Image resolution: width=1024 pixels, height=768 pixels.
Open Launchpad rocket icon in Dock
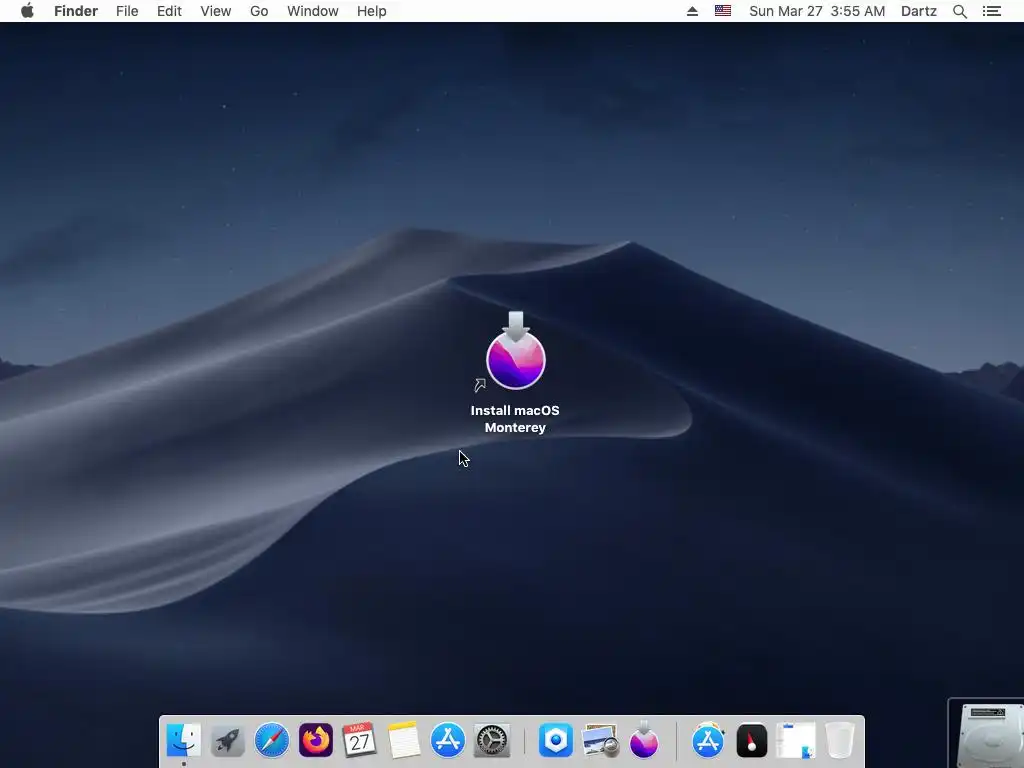pos(227,741)
